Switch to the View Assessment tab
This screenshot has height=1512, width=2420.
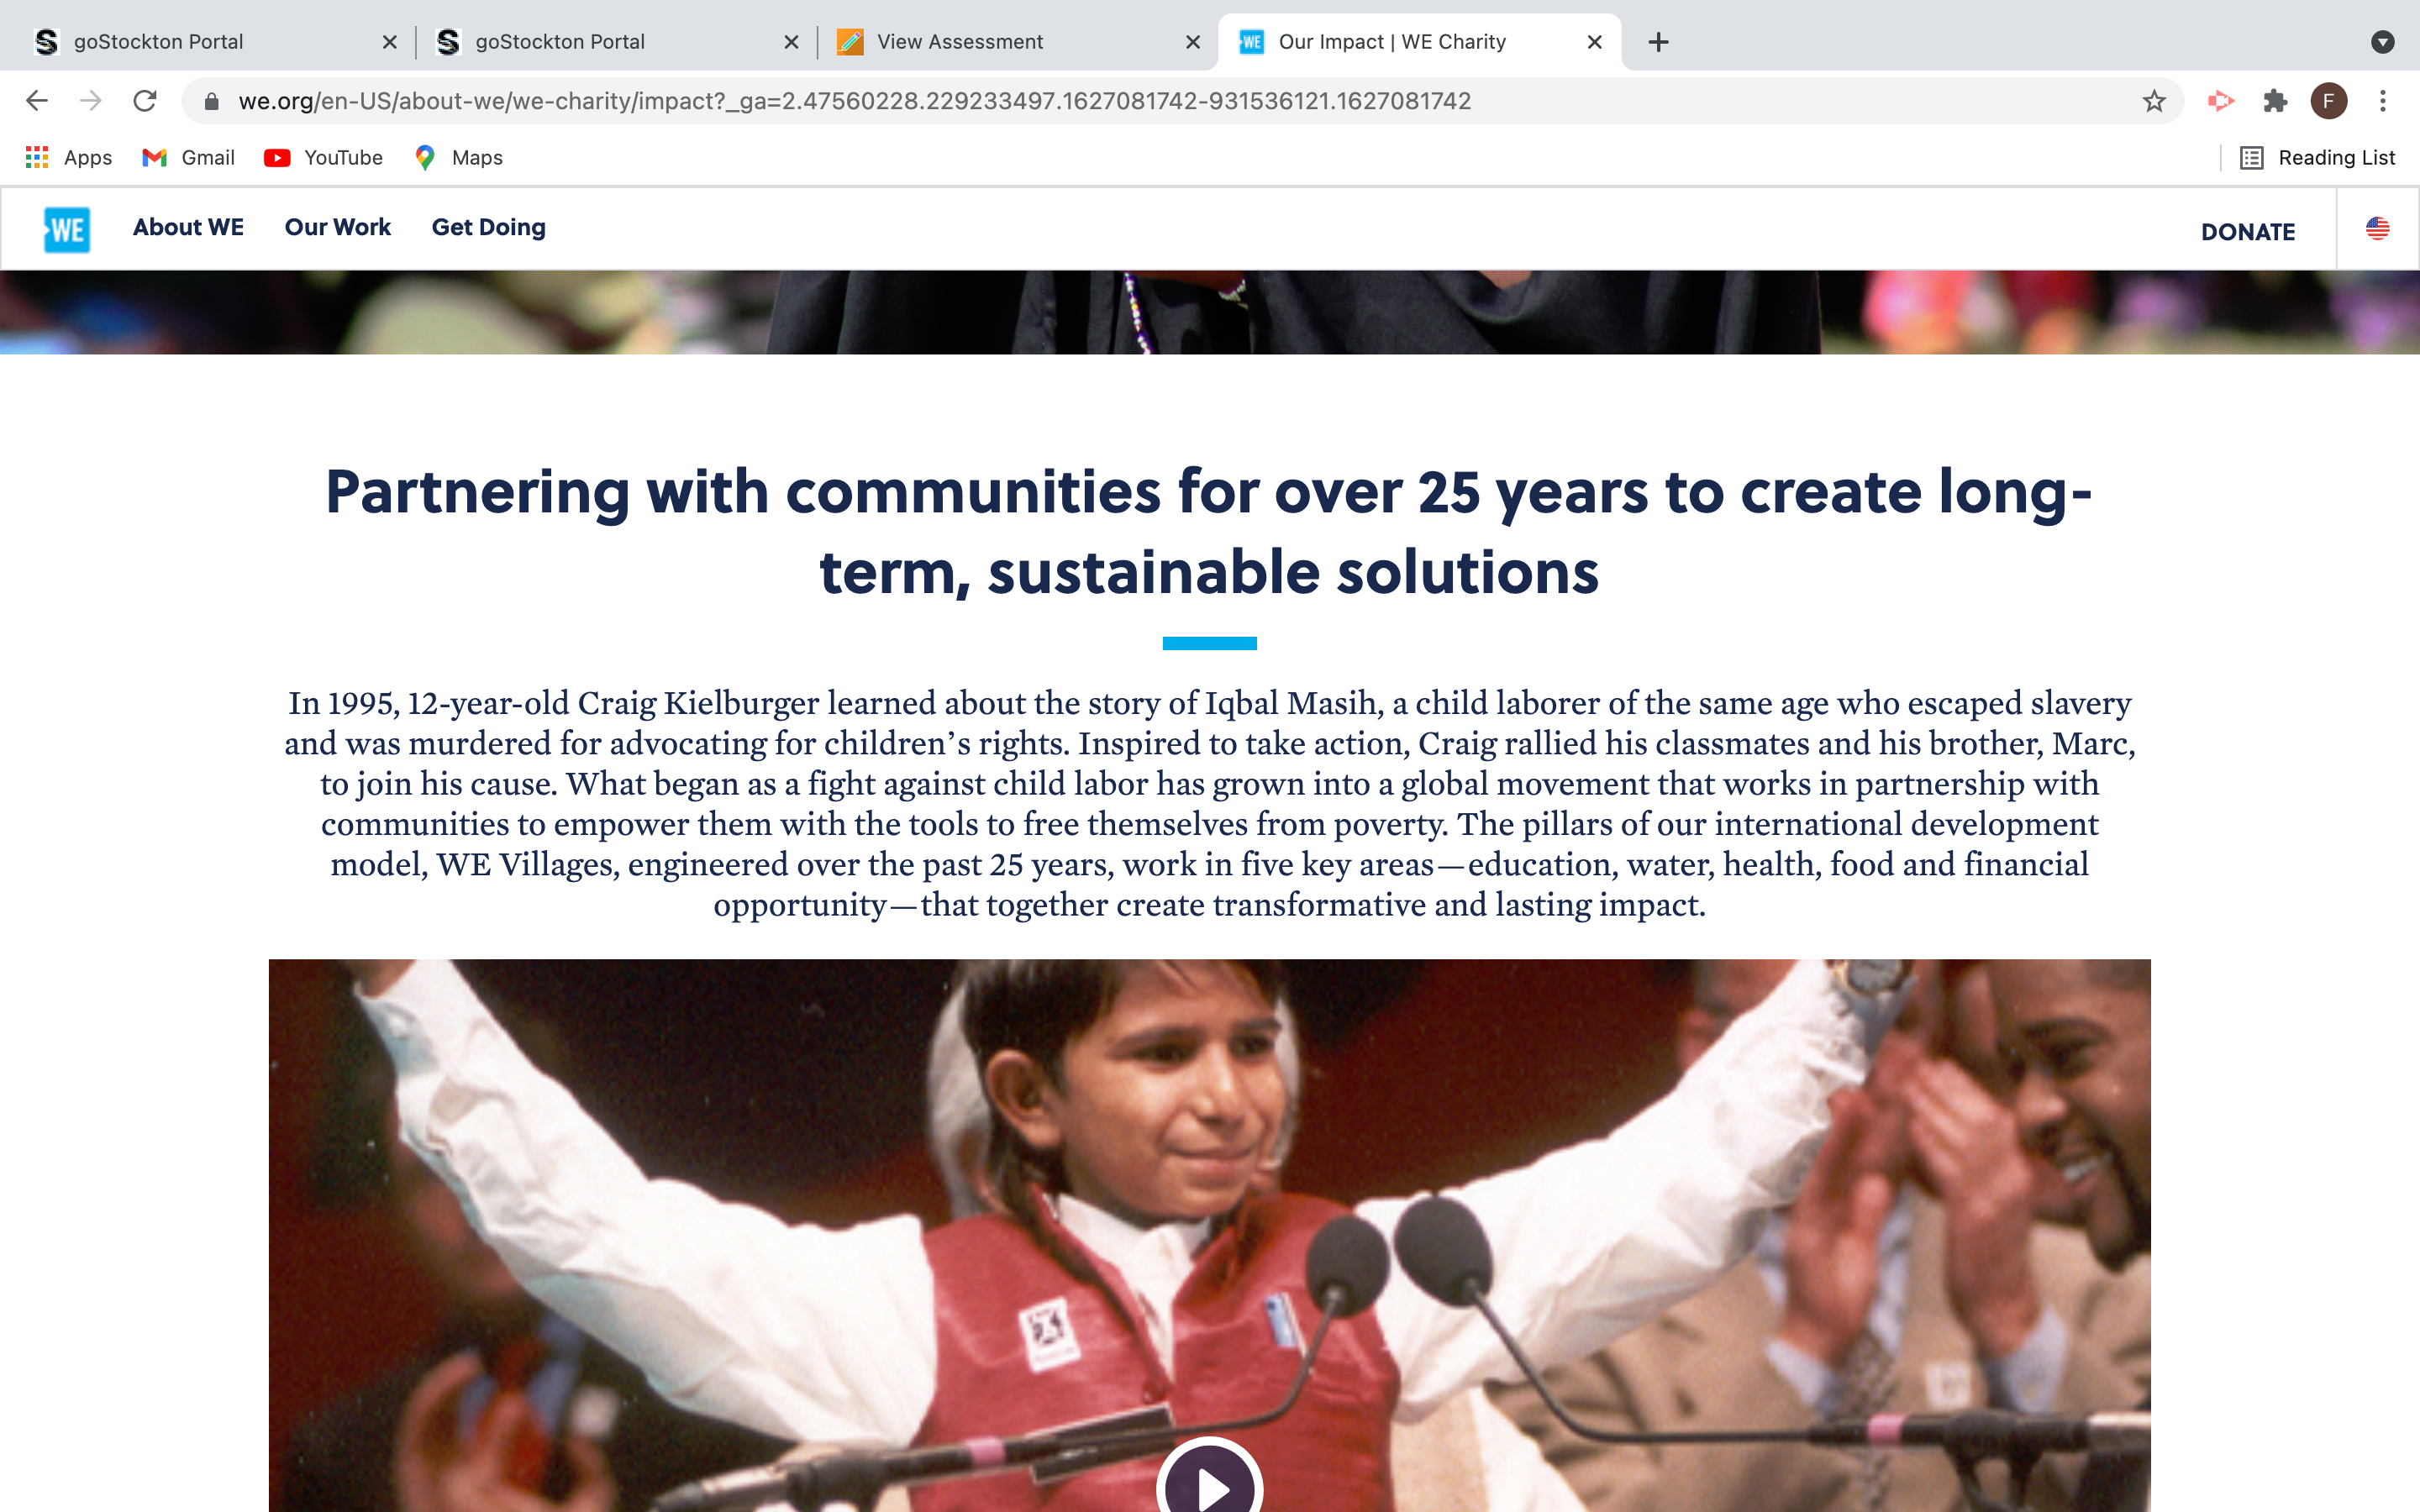(1018, 42)
